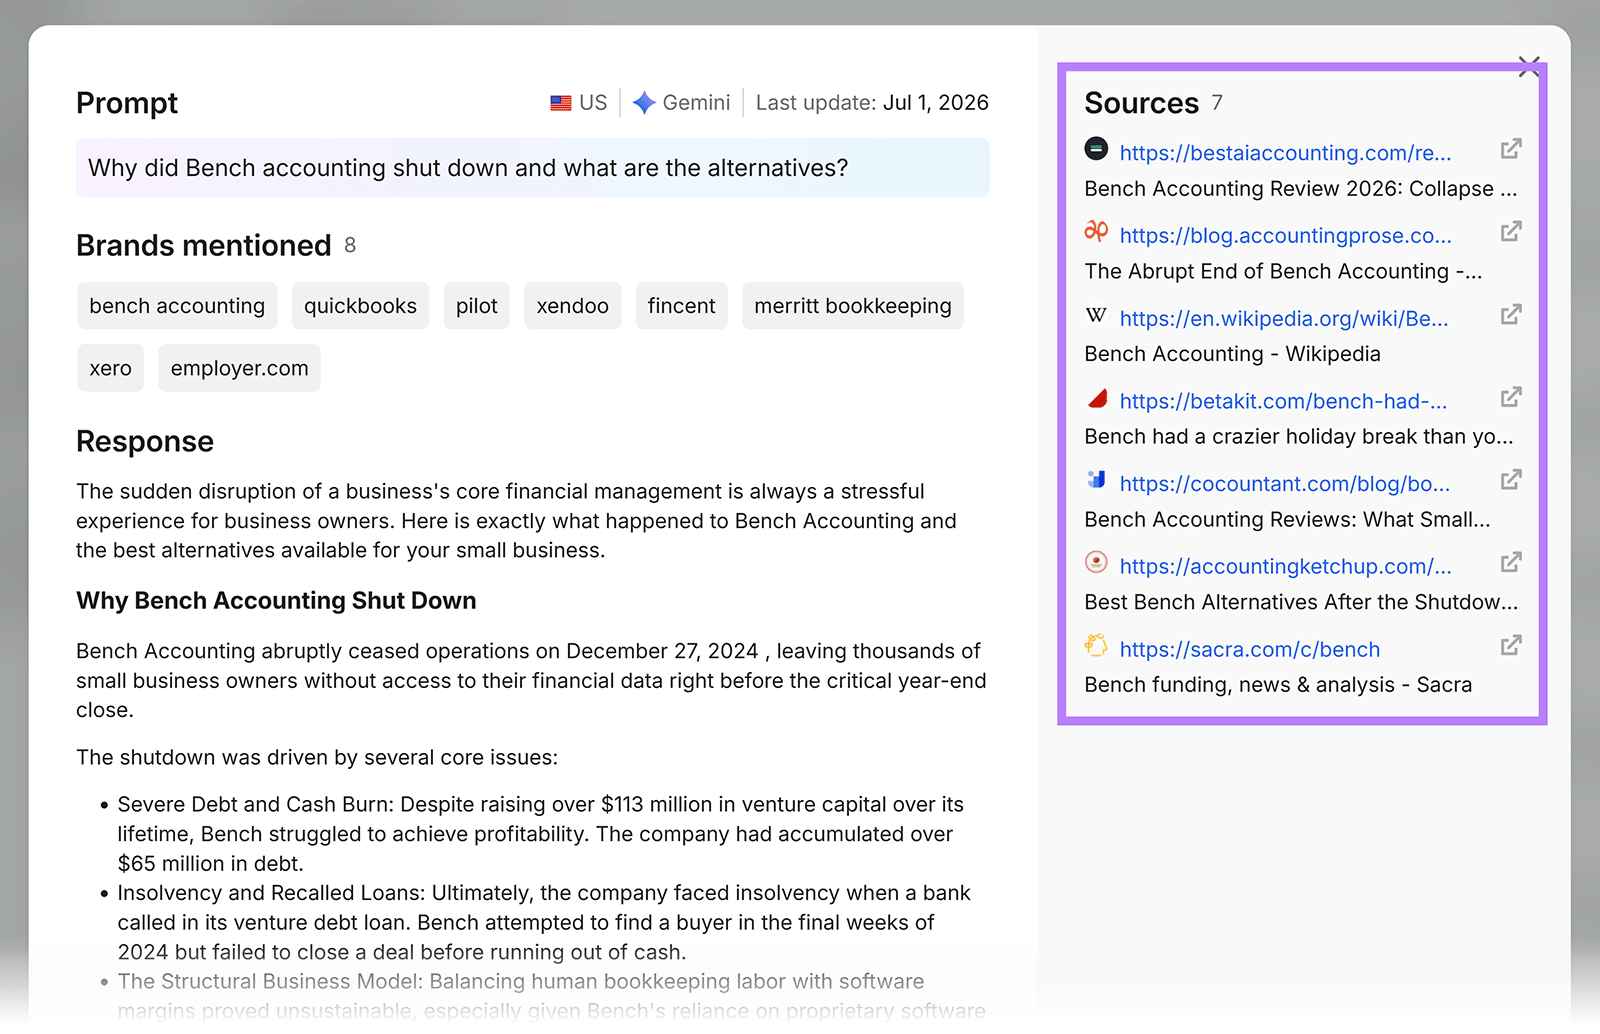Viewport: 1600px width, 1034px height.
Task: Click the Wikipedia W favicon
Action: point(1096,315)
